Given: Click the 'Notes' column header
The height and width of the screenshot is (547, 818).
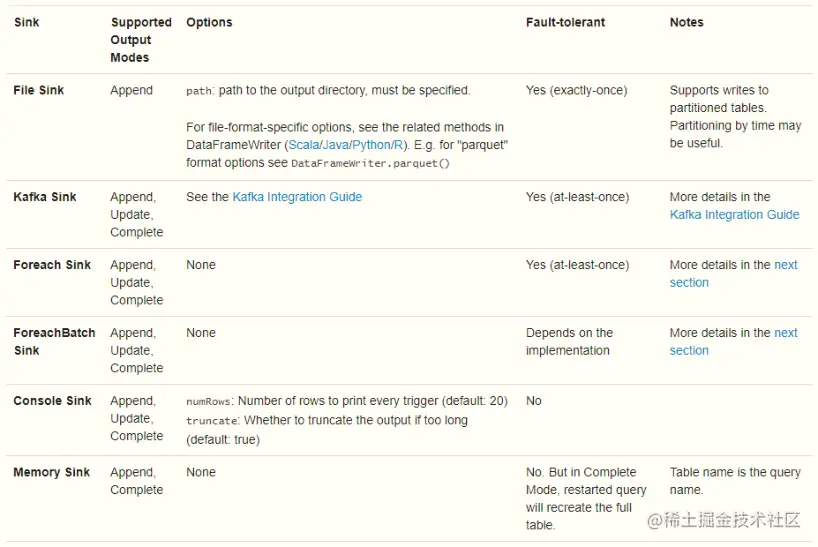Looking at the screenshot, I should pyautogui.click(x=686, y=22).
